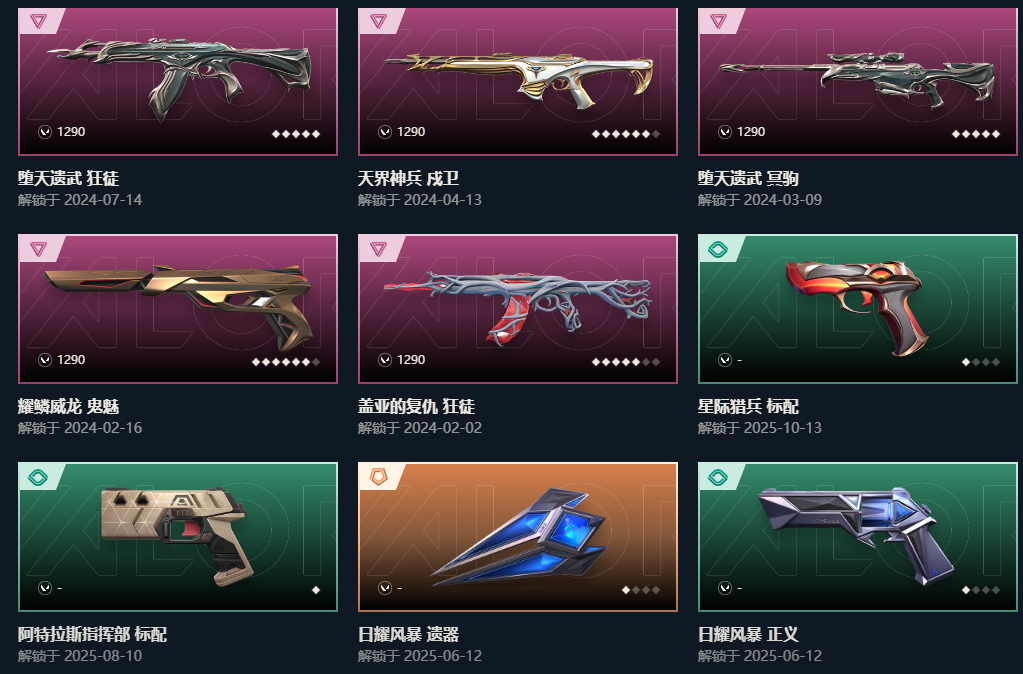Click VP currency icon on 耀鳞威龙 鬼魅 card
Viewport: 1023px width, 674px height.
point(45,360)
